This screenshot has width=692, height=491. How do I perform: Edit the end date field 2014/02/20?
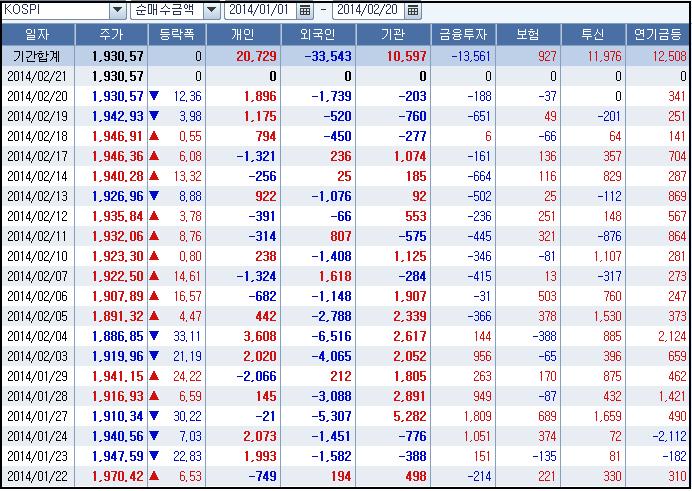[x=368, y=10]
